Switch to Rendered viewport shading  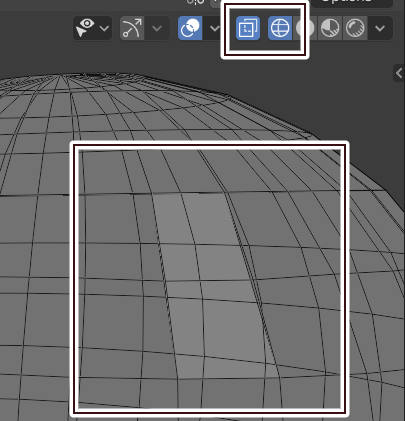tap(355, 28)
